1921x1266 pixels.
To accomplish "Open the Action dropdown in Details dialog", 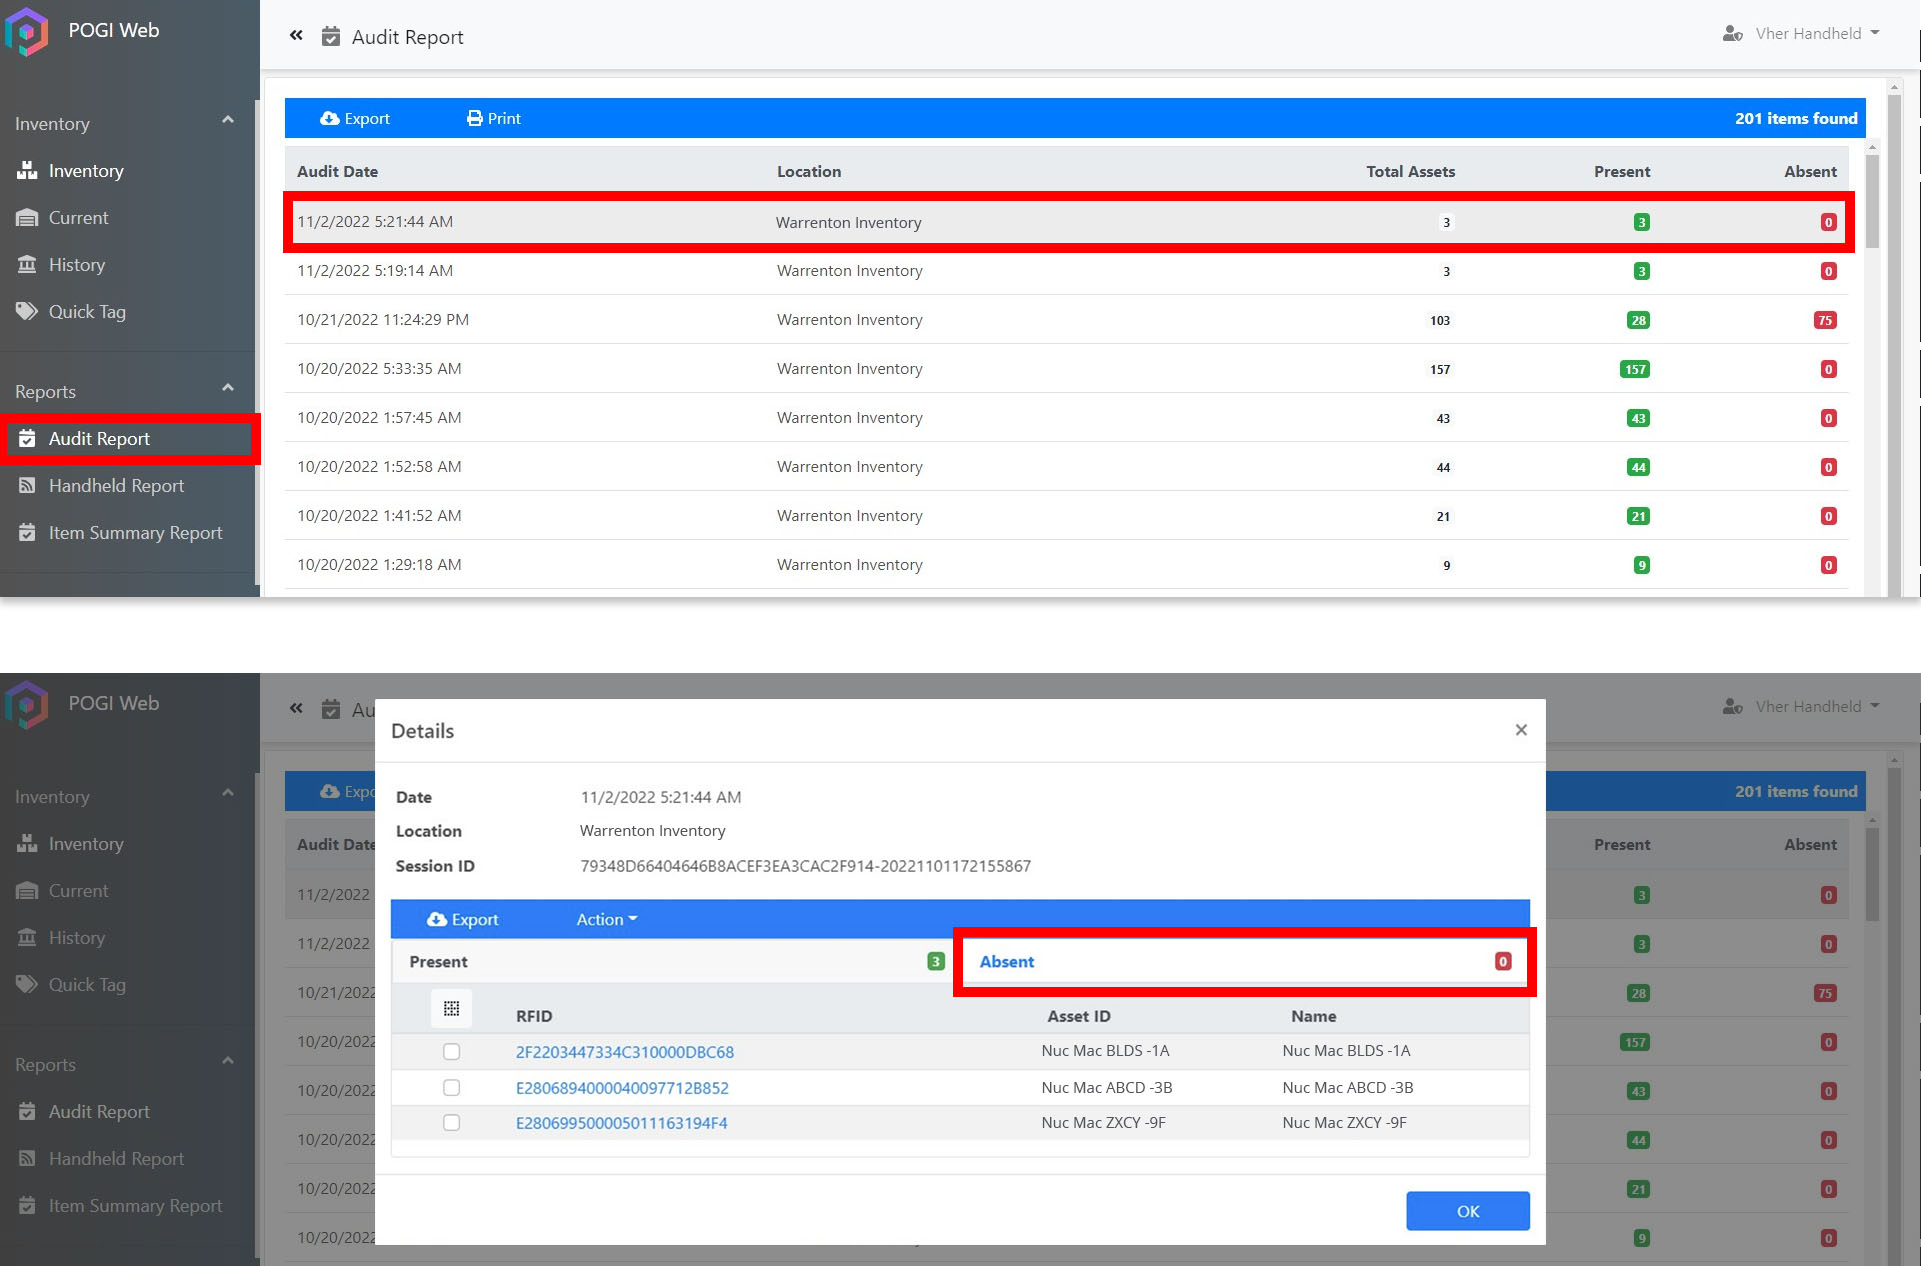I will (606, 920).
